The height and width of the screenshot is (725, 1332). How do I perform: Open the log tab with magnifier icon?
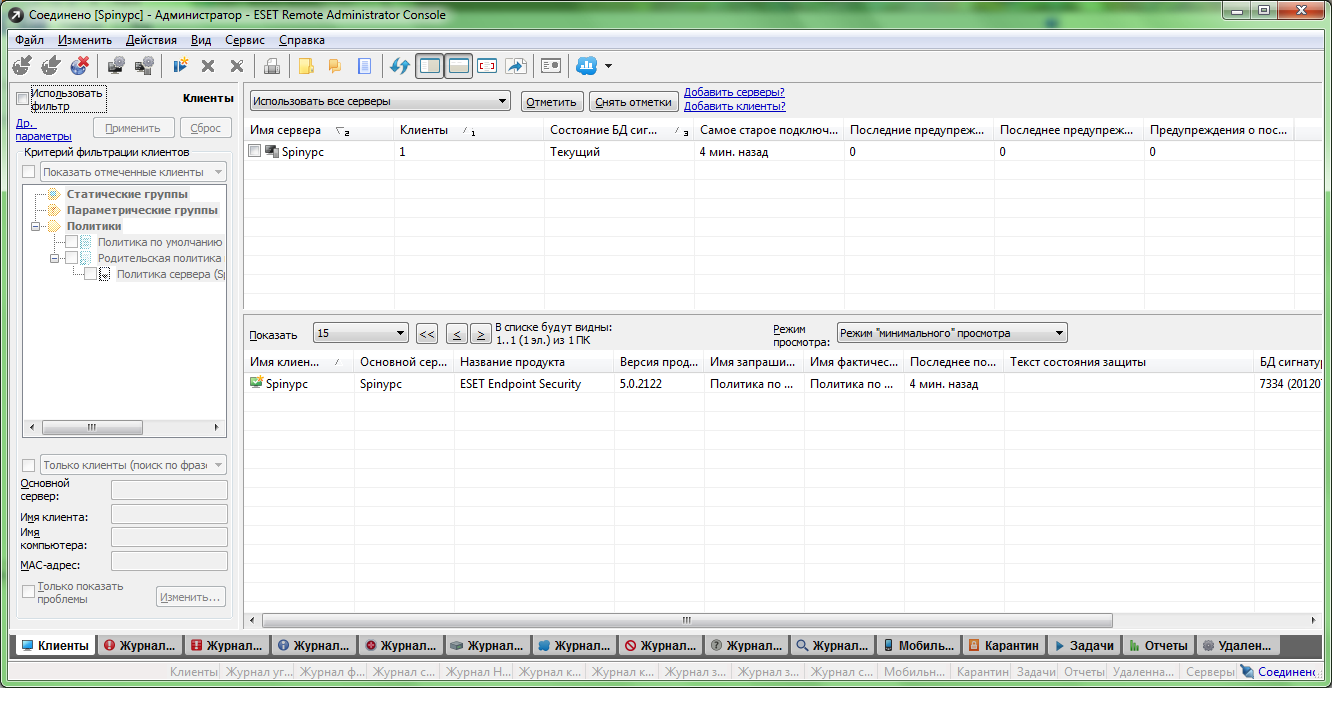(834, 645)
